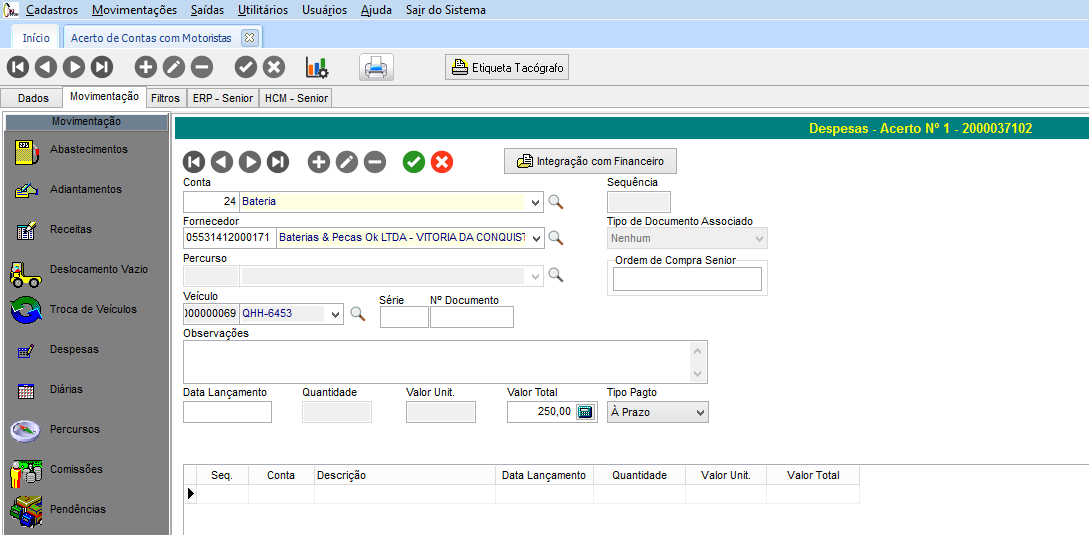The width and height of the screenshot is (1089, 535).
Task: Go to previous expense in Despesas toolbar
Action: click(222, 162)
